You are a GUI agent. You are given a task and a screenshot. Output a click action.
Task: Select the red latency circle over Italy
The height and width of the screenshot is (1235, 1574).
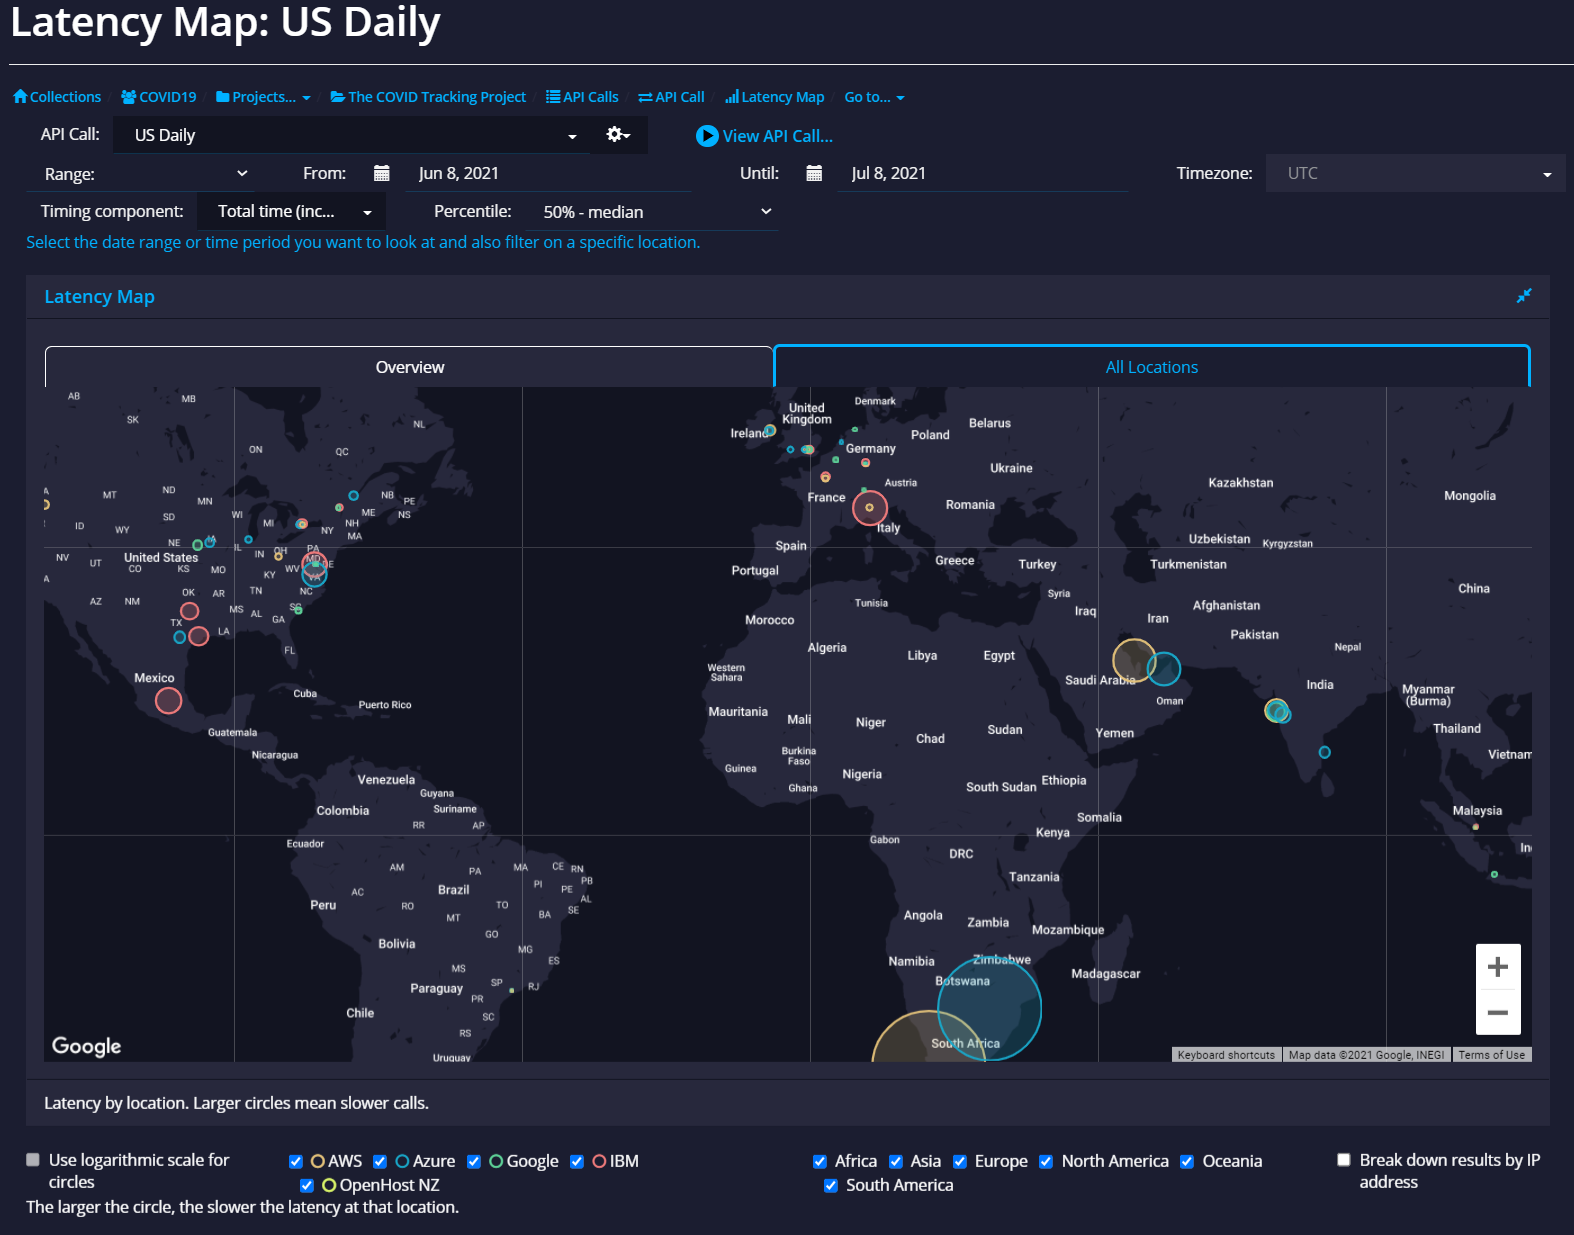[870, 508]
